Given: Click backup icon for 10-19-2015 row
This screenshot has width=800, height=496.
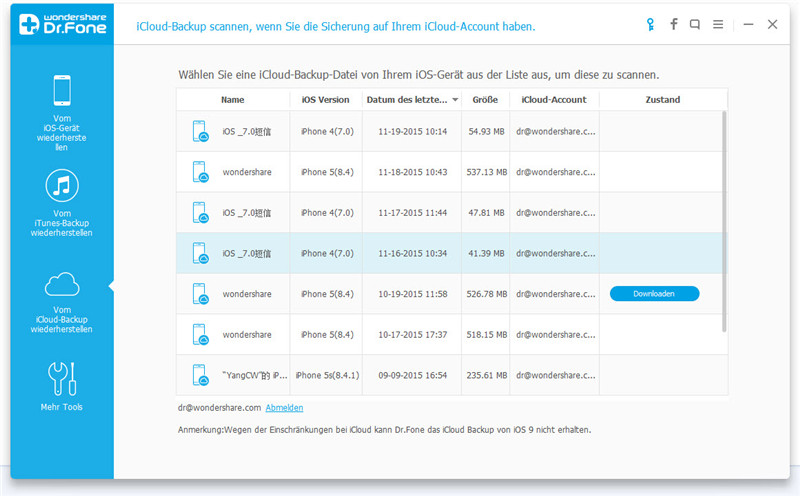Looking at the screenshot, I should tap(201, 294).
